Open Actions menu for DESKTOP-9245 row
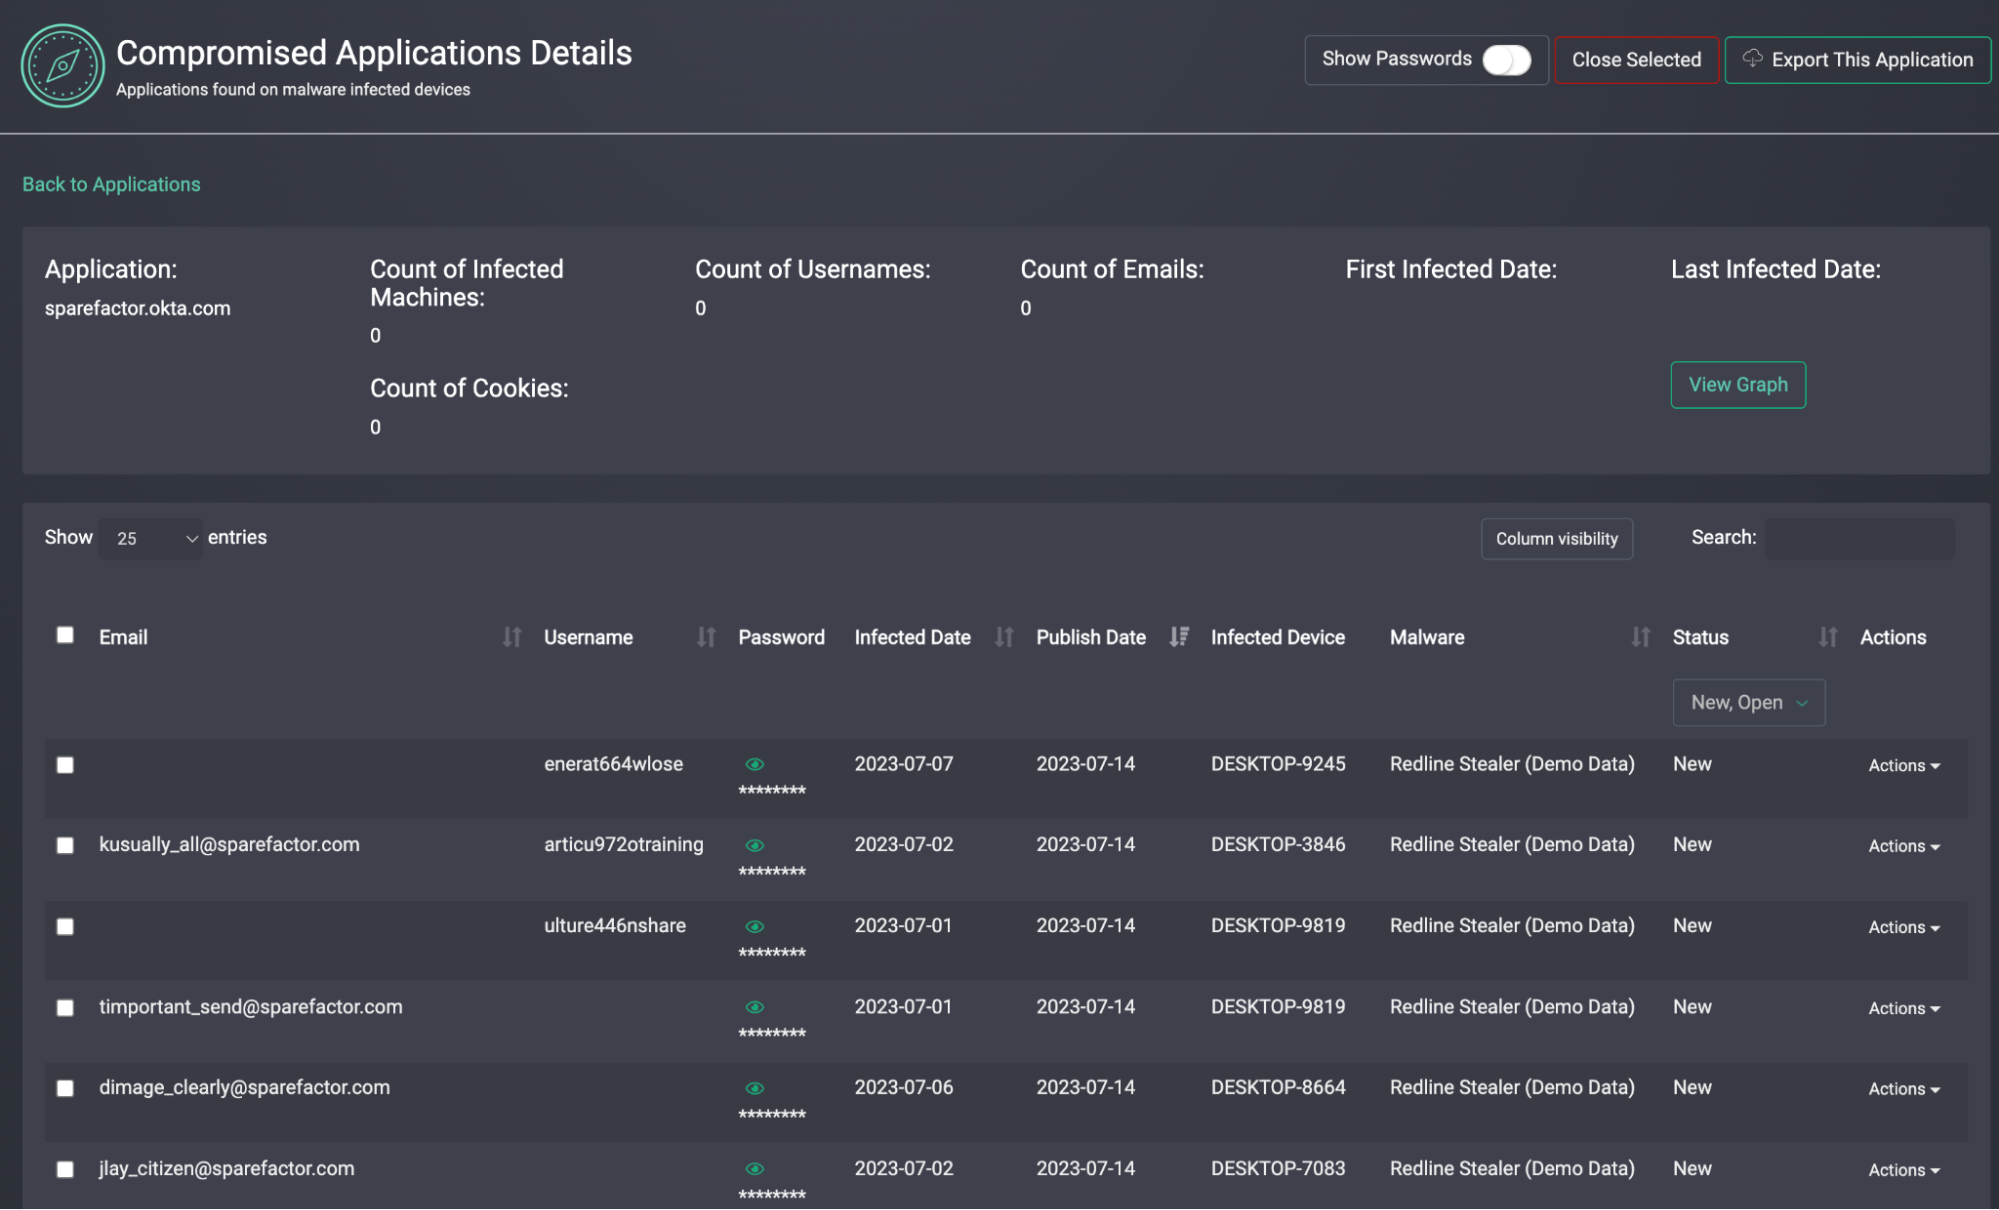 1903,765
